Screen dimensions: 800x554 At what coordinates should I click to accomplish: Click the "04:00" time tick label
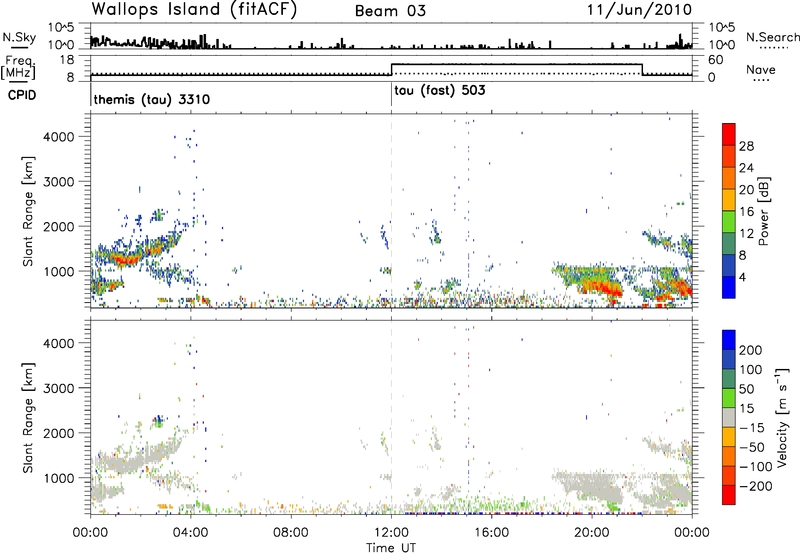click(x=190, y=533)
